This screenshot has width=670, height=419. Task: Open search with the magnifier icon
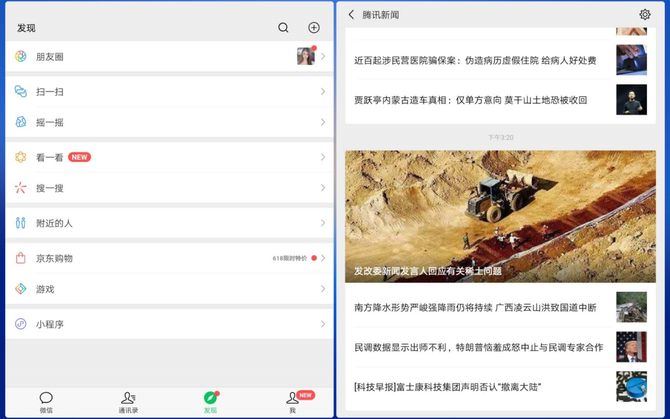283,28
